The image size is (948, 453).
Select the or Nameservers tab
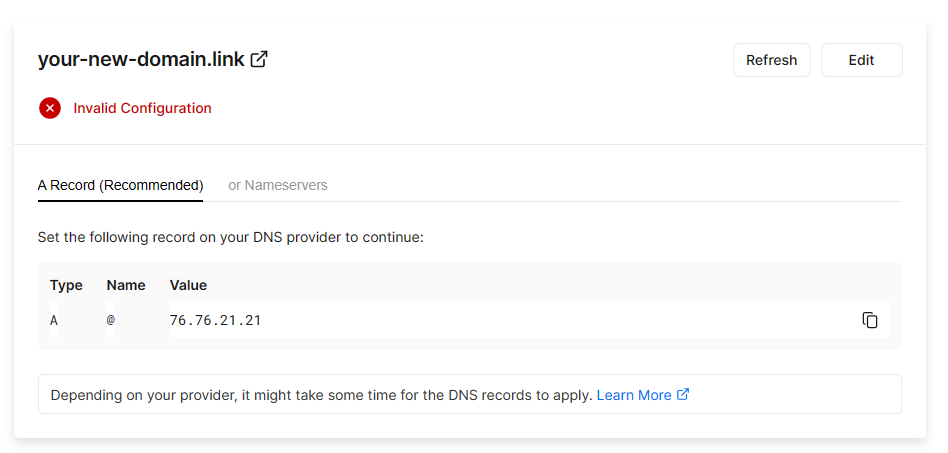click(278, 185)
